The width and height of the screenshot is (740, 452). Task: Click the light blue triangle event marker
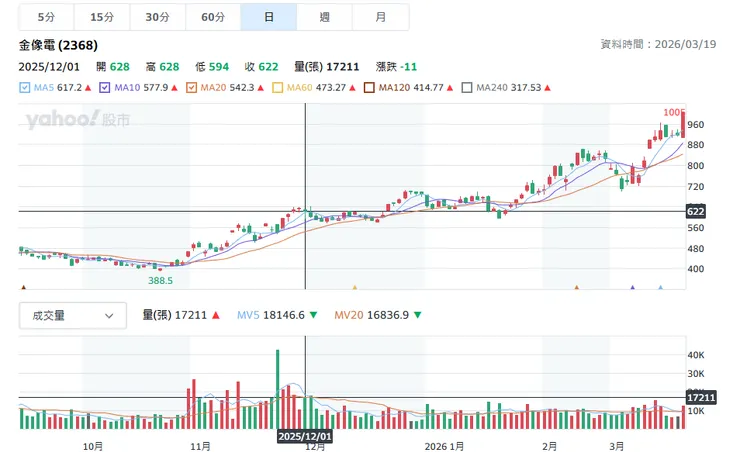660,288
